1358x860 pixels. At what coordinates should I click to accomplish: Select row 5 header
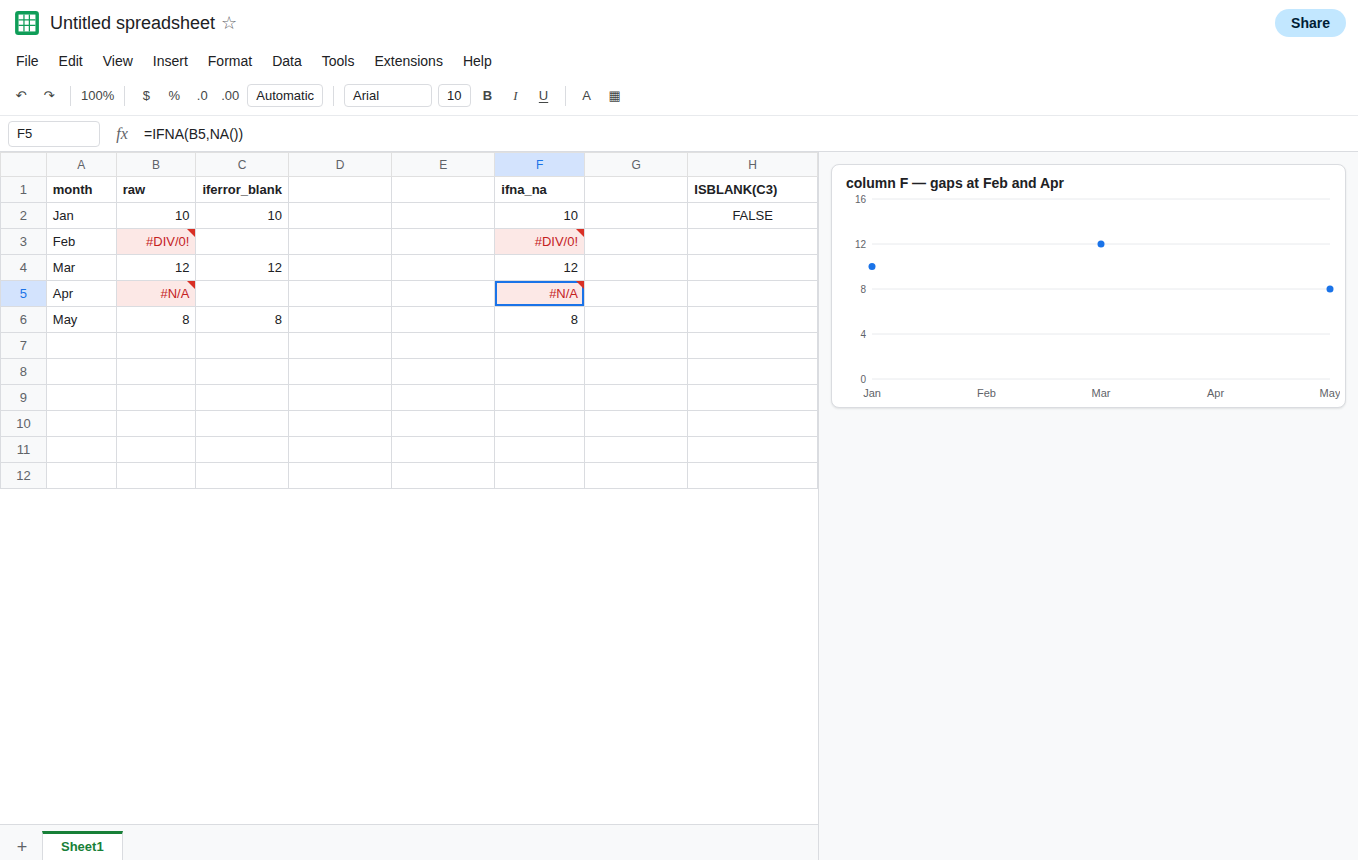pos(23,294)
